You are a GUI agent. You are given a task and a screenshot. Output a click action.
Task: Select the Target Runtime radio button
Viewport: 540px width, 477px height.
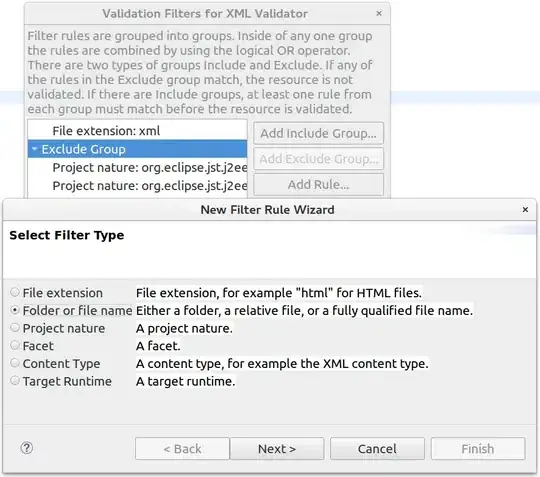15,381
